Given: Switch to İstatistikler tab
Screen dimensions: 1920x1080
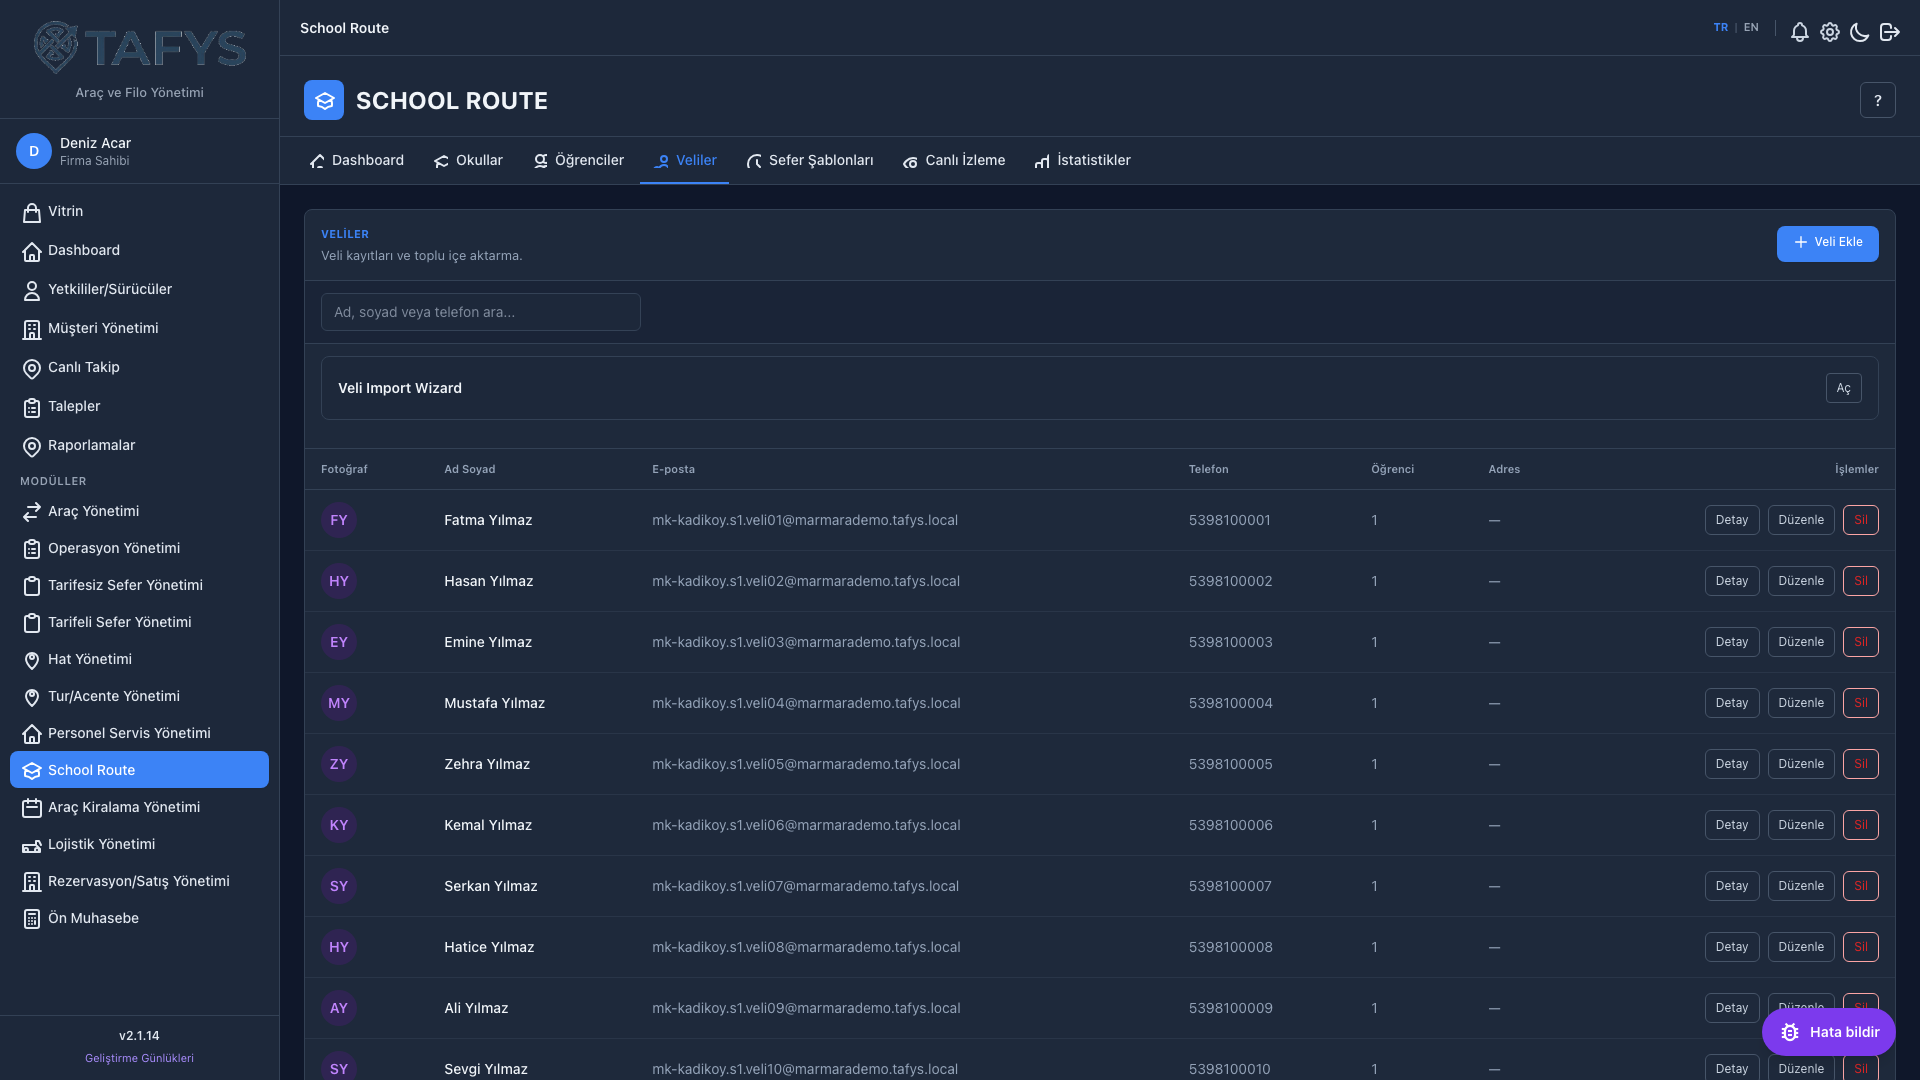Looking at the screenshot, I should (1083, 161).
